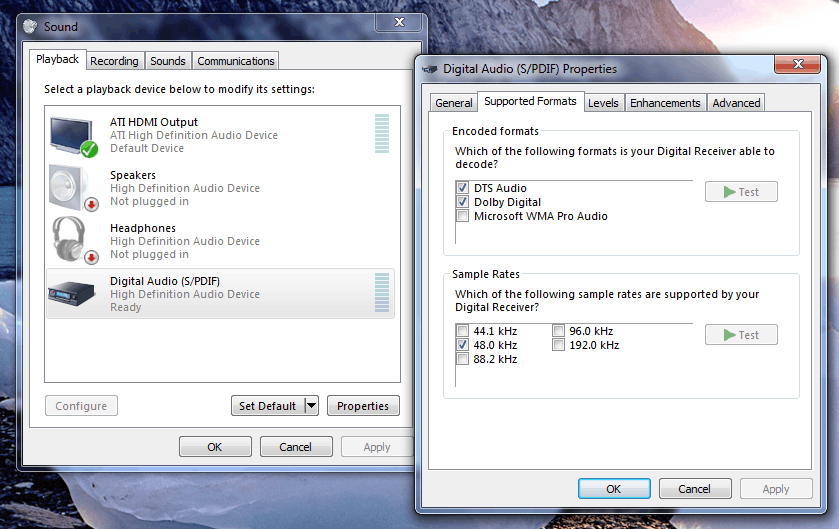Close the Digital Audio Properties window
The image size is (839, 529).
coord(797,64)
